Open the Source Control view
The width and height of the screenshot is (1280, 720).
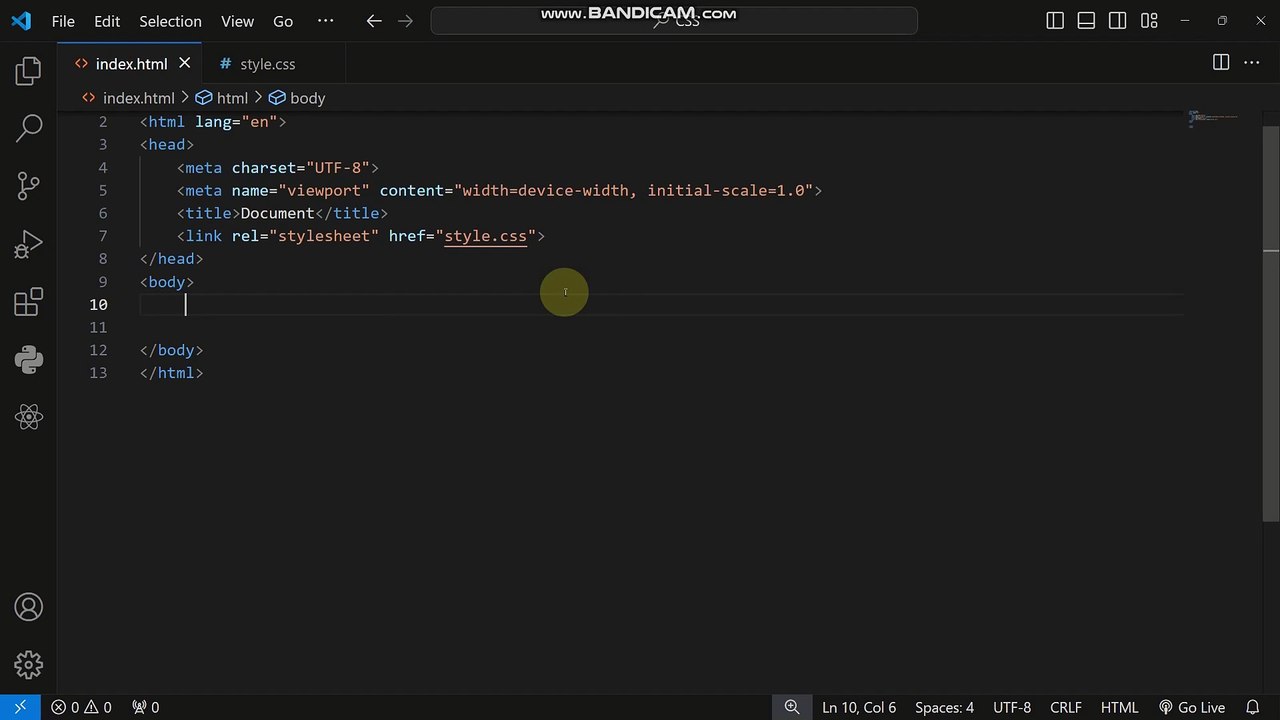click(29, 186)
